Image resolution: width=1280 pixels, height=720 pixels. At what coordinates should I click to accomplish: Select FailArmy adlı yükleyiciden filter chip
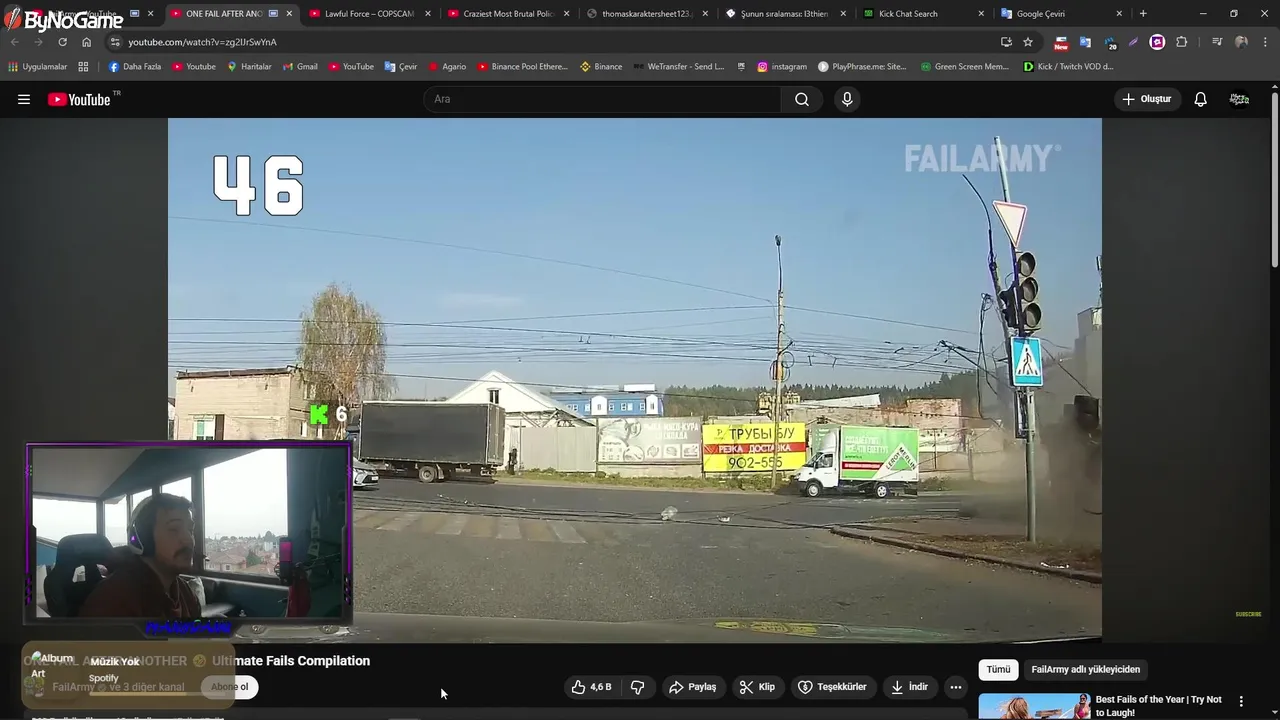[x=1085, y=669]
